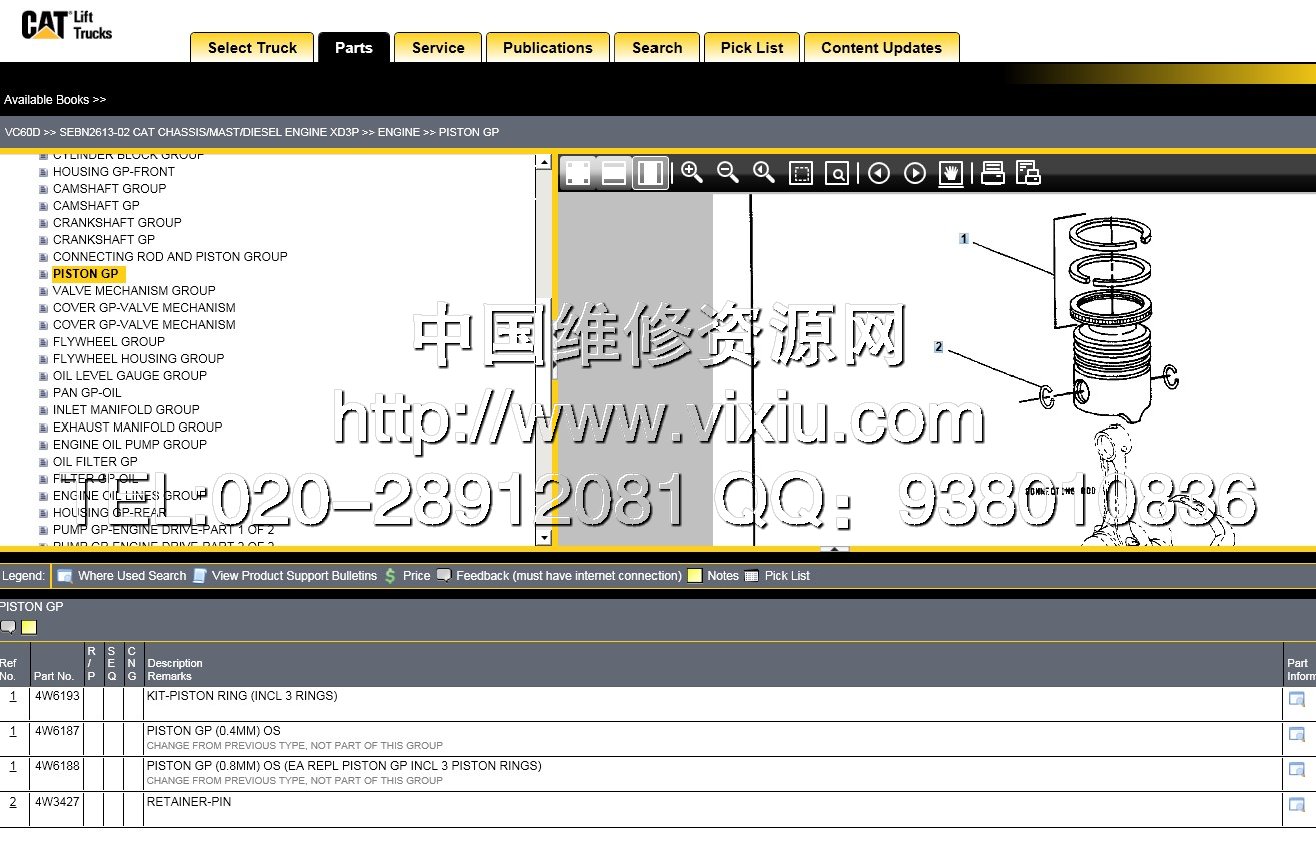The image size is (1316, 848).
Task: Open part information for RETAINER-PIN row
Action: pyautogui.click(x=1297, y=804)
